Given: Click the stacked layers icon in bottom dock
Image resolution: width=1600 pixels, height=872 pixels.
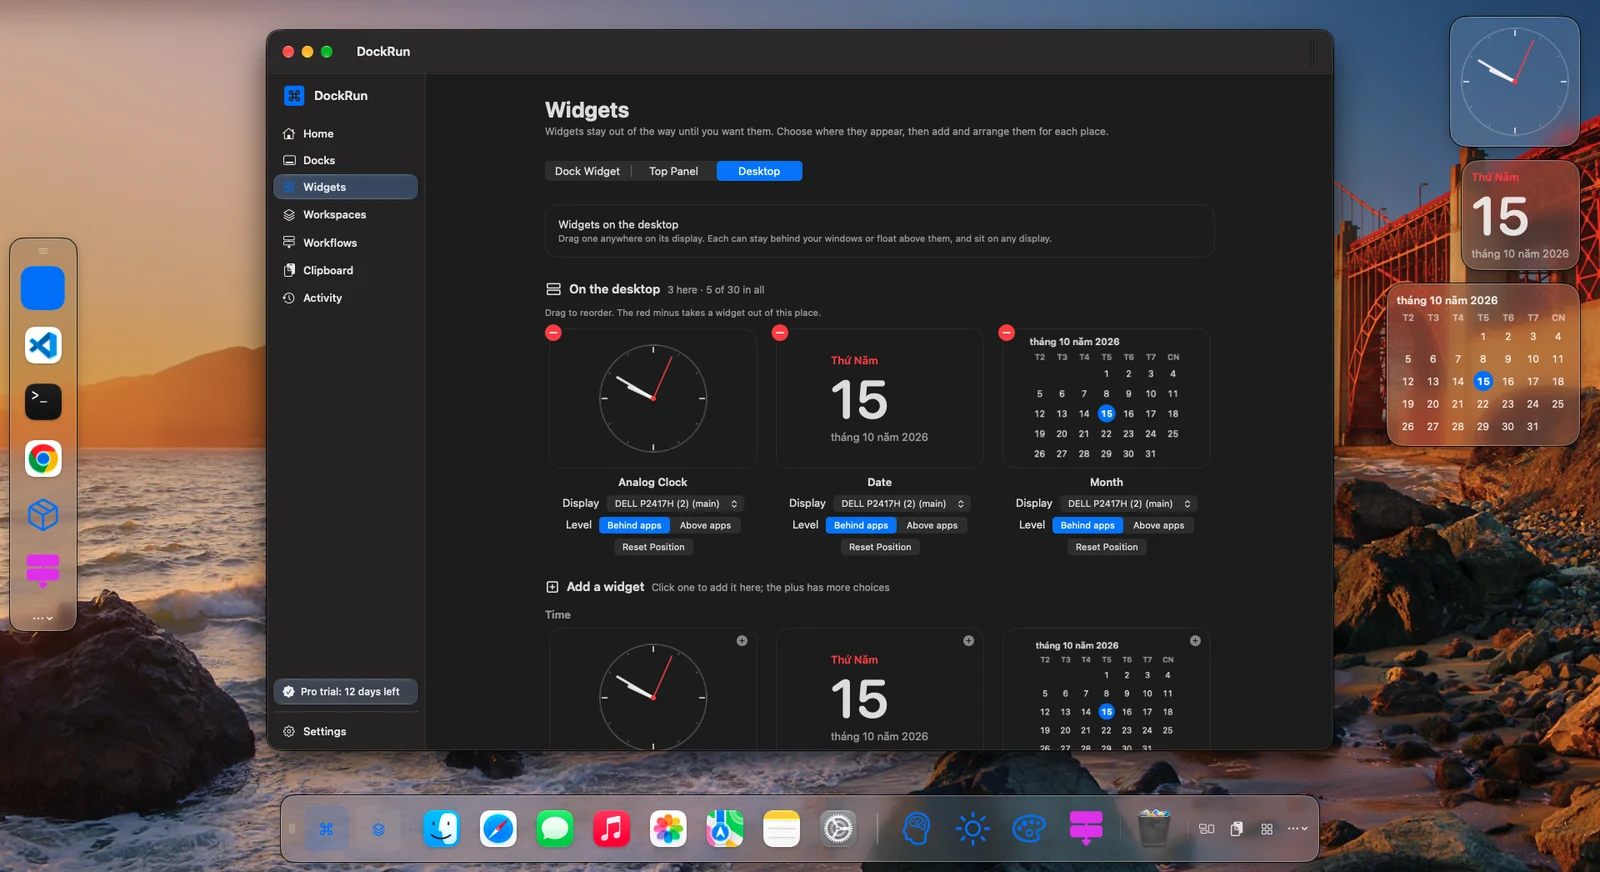Looking at the screenshot, I should click(x=378, y=829).
